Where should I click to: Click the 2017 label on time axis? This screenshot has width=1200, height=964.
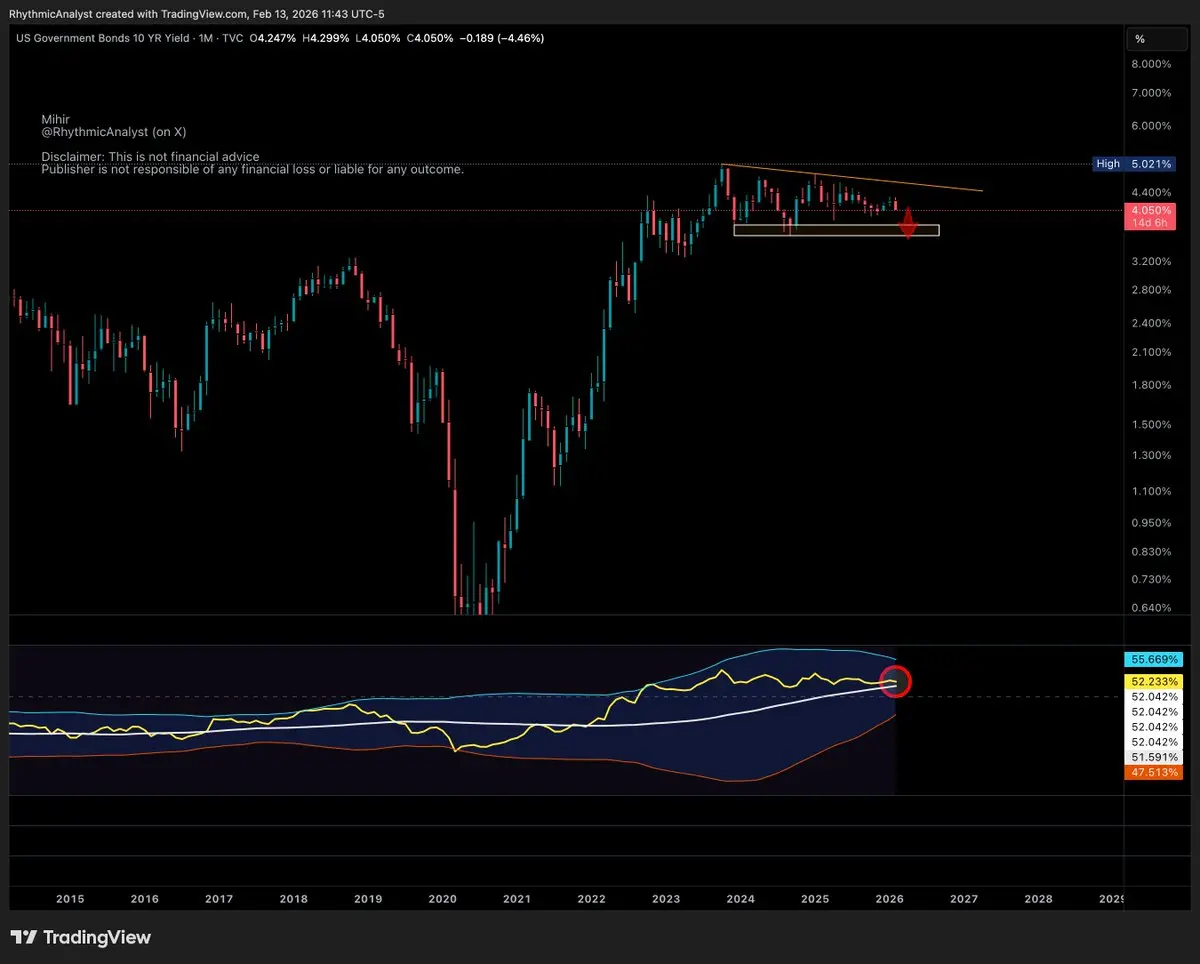(x=219, y=899)
